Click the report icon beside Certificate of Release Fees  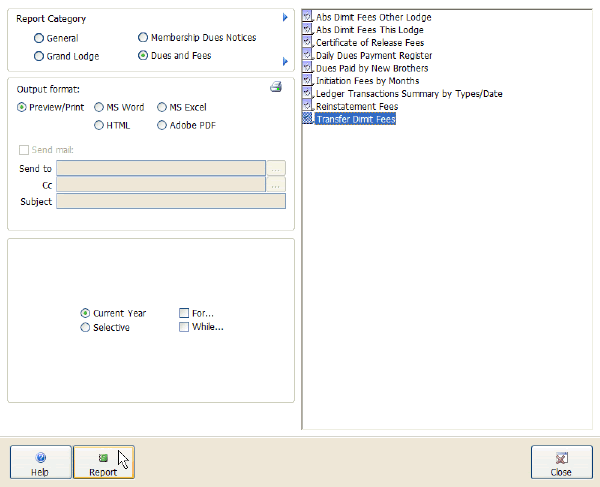308,43
